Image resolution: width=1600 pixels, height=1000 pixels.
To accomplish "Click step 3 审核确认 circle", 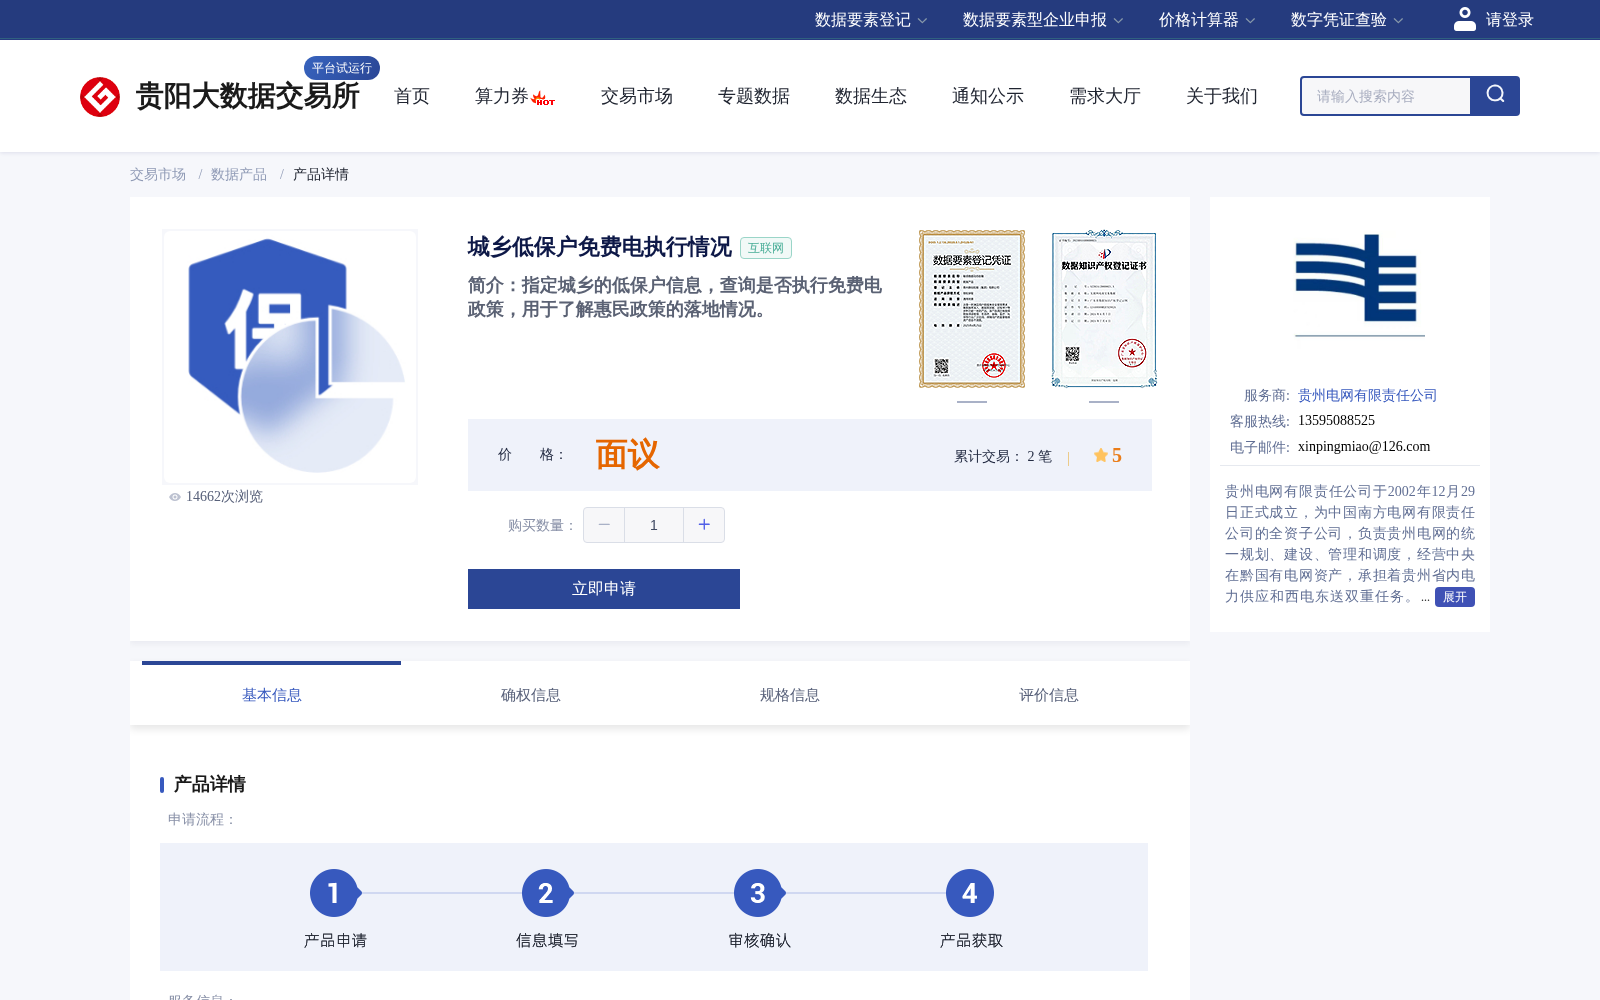I will click(x=758, y=893).
